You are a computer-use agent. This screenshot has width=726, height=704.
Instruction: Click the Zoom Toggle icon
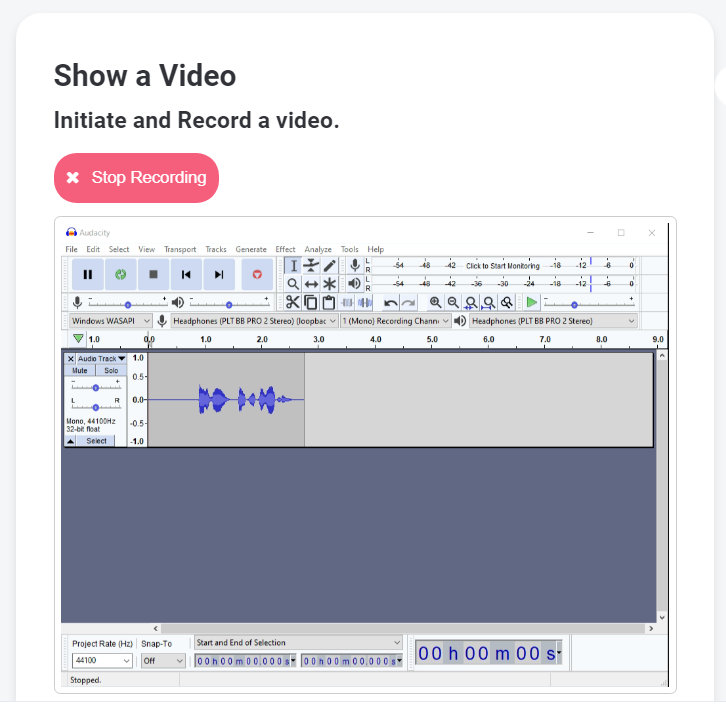pos(507,303)
